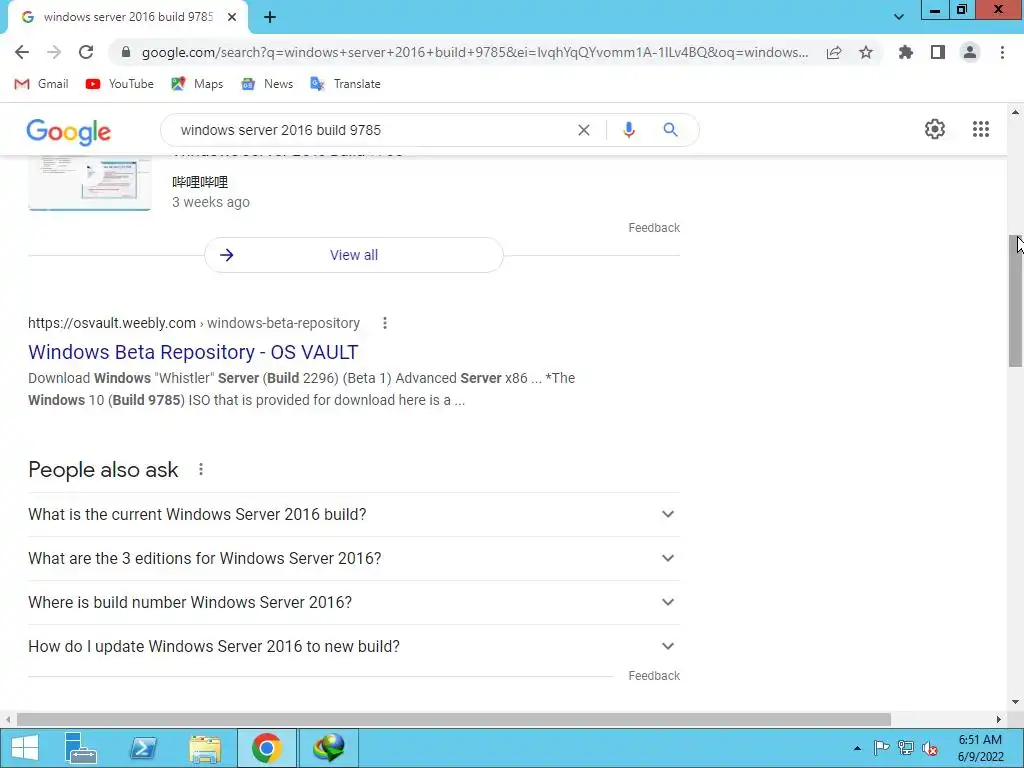Expand What is the current Windows Server 2016 build

(354, 515)
